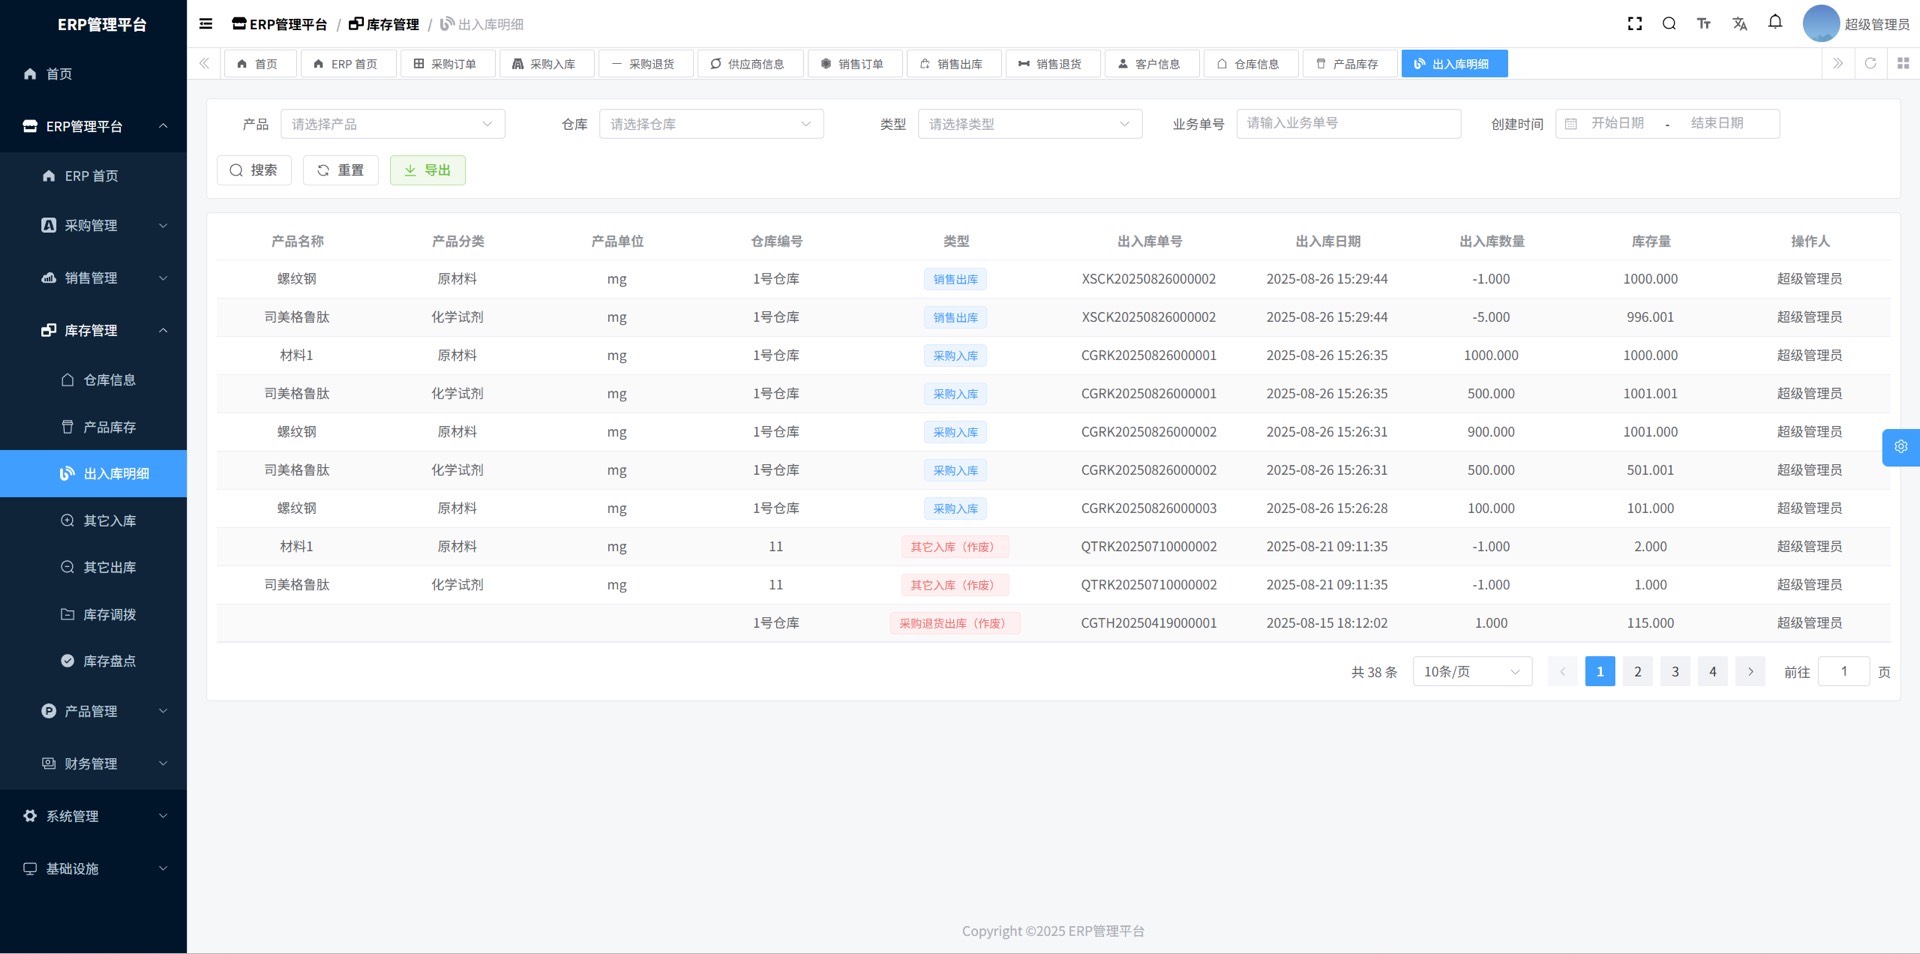The width and height of the screenshot is (1920, 954).
Task: Expand the 10条/页 page size selector
Action: tap(1471, 672)
